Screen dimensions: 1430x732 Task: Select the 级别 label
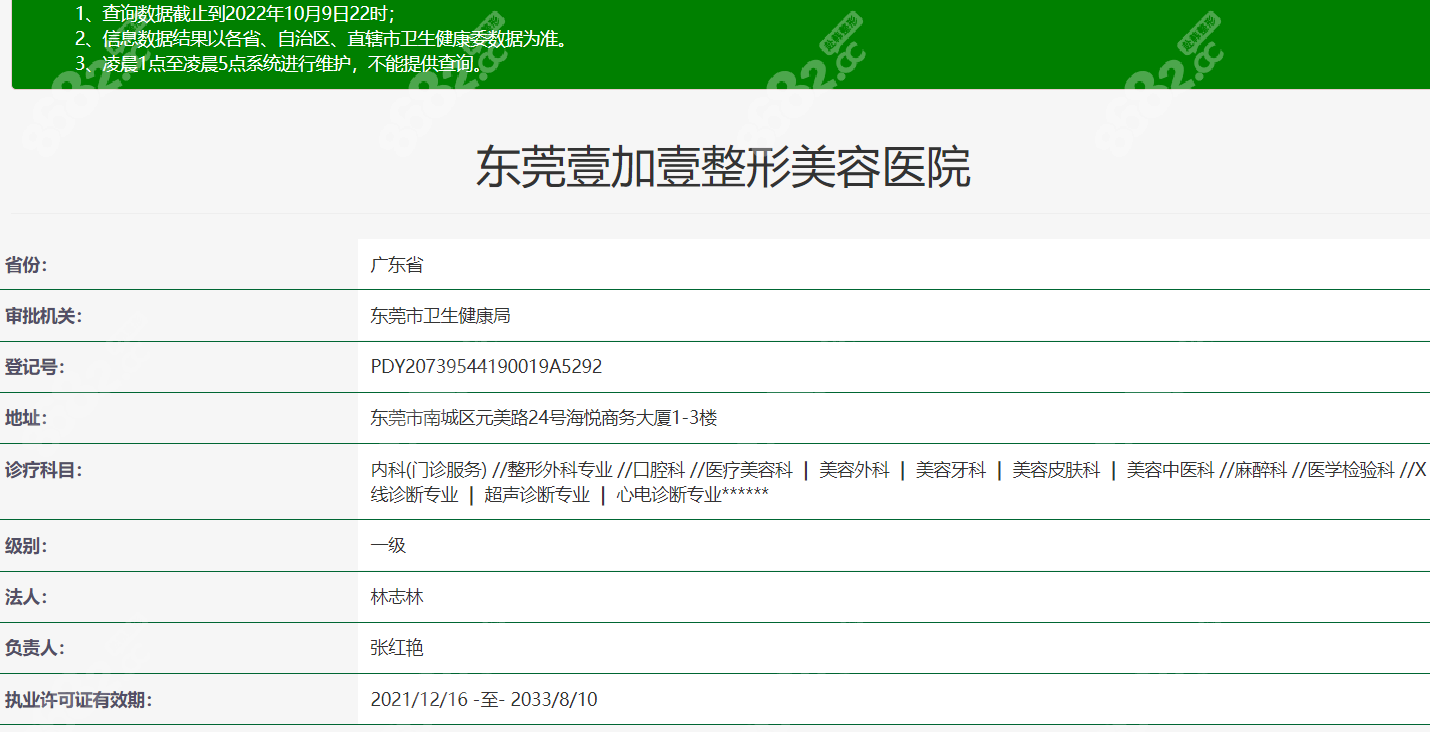point(26,546)
